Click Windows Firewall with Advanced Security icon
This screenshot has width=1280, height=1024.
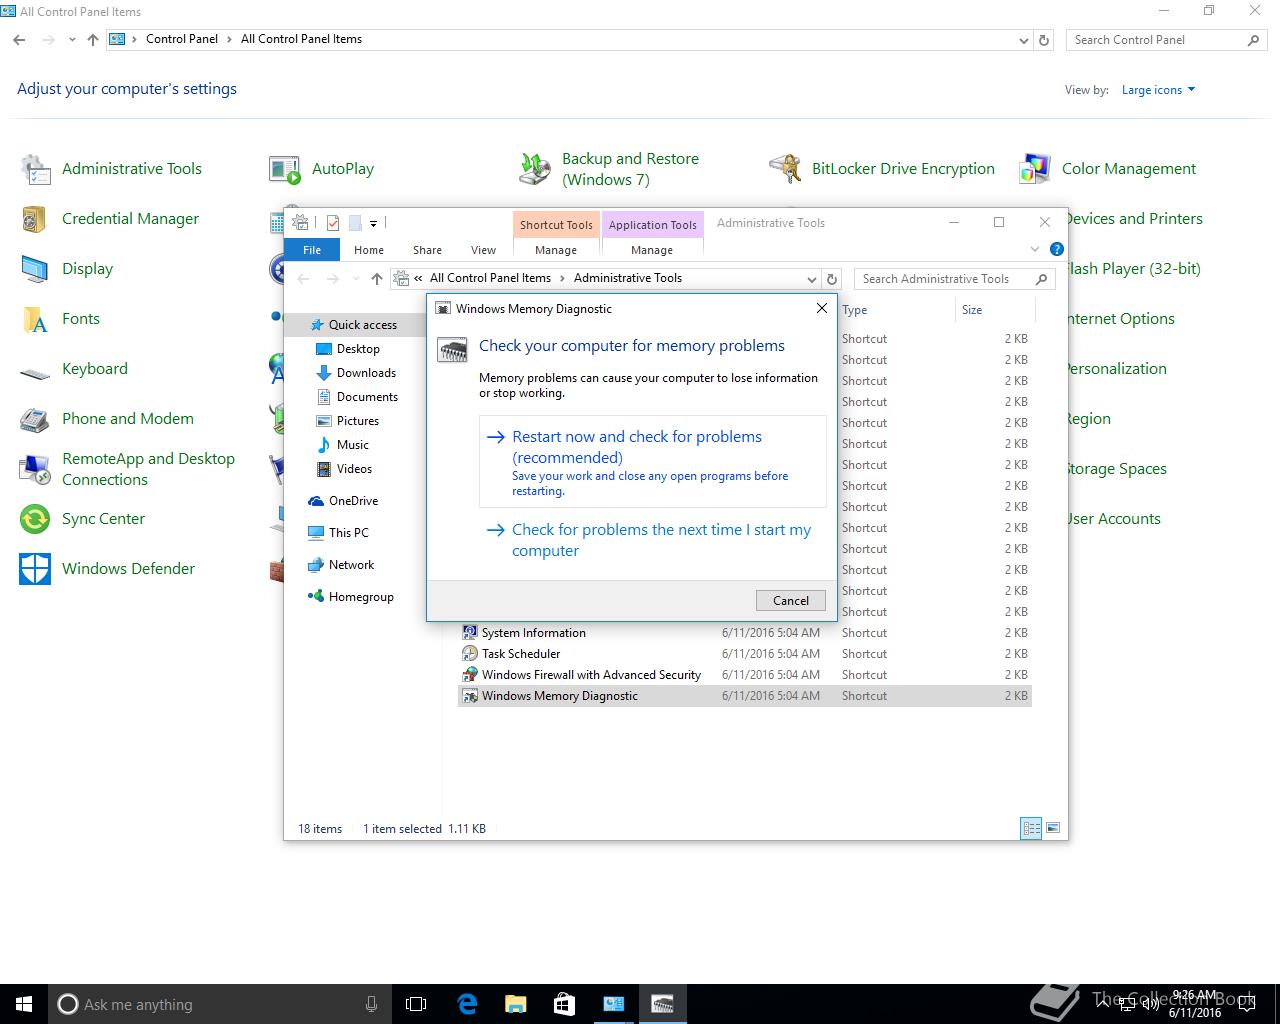[x=469, y=674]
